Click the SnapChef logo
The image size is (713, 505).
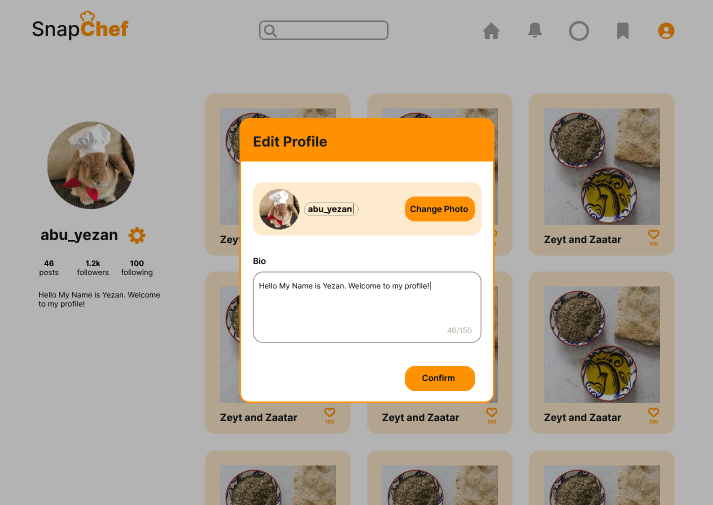(80, 25)
